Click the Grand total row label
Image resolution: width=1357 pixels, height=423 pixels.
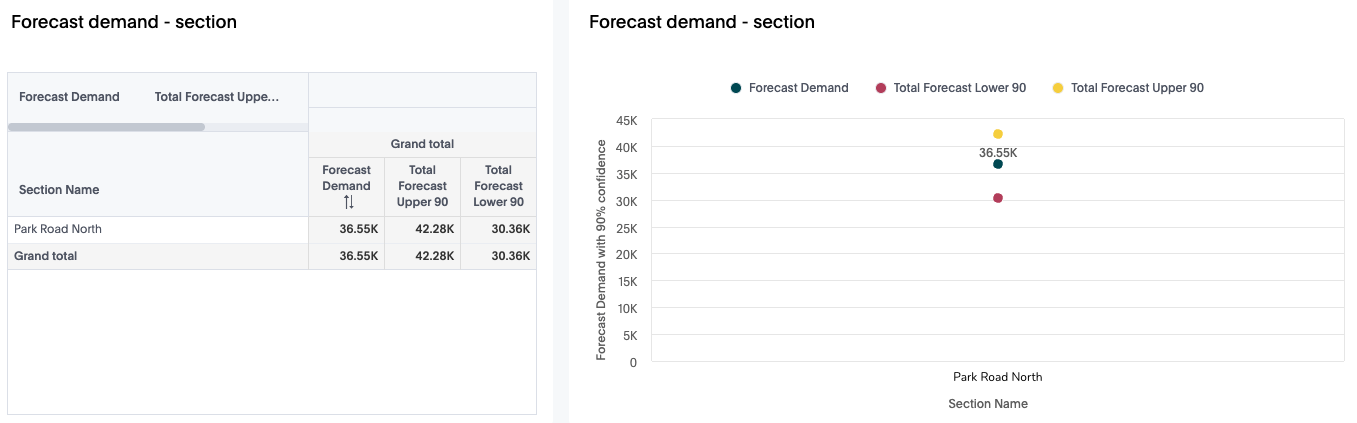(46, 256)
